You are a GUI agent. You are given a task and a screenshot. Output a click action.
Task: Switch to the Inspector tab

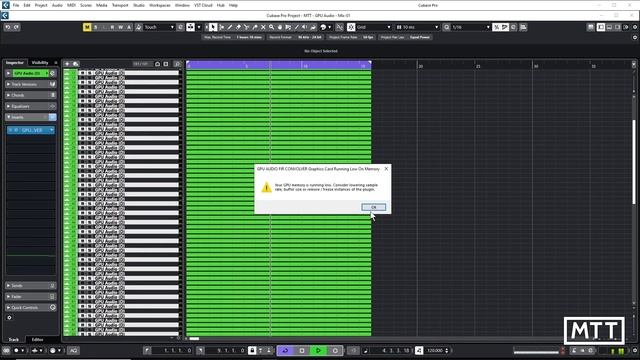pos(15,62)
